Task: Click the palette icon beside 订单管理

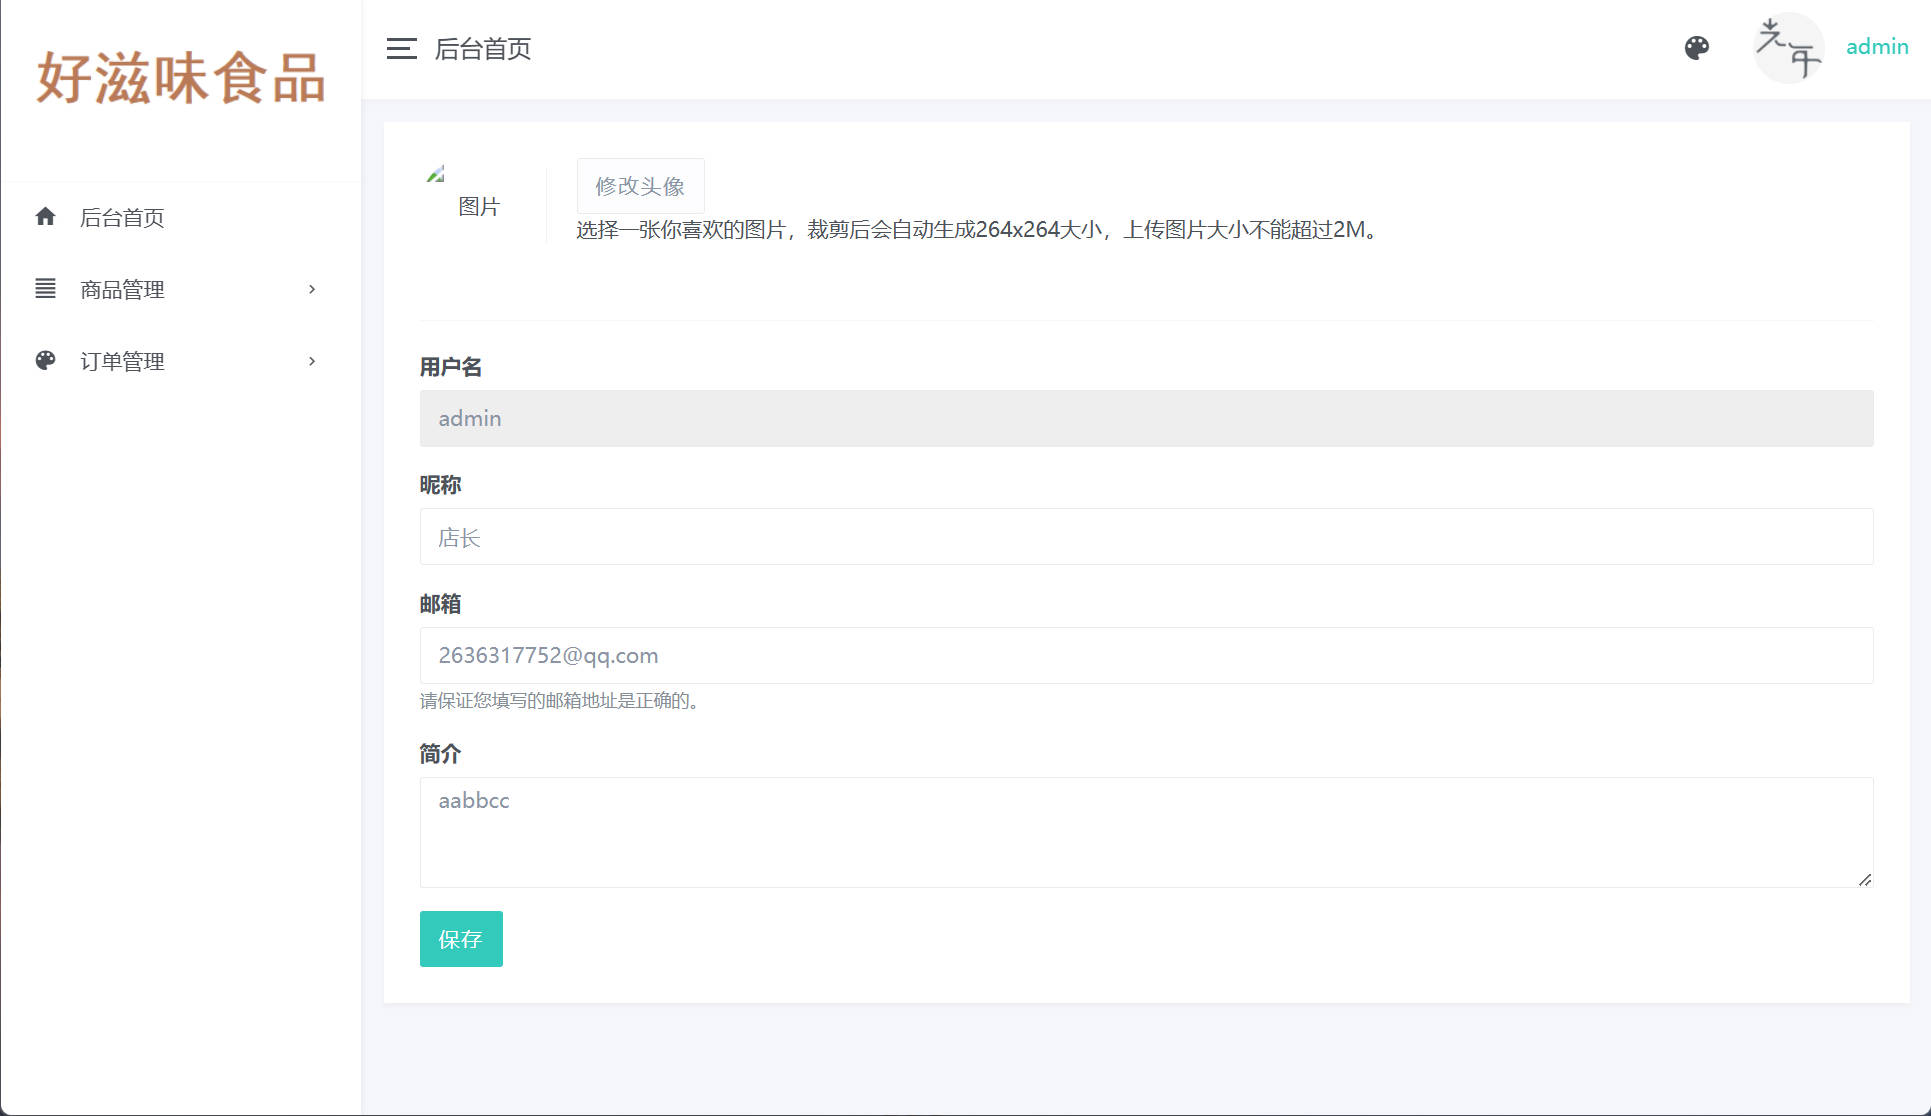Action: [x=45, y=360]
